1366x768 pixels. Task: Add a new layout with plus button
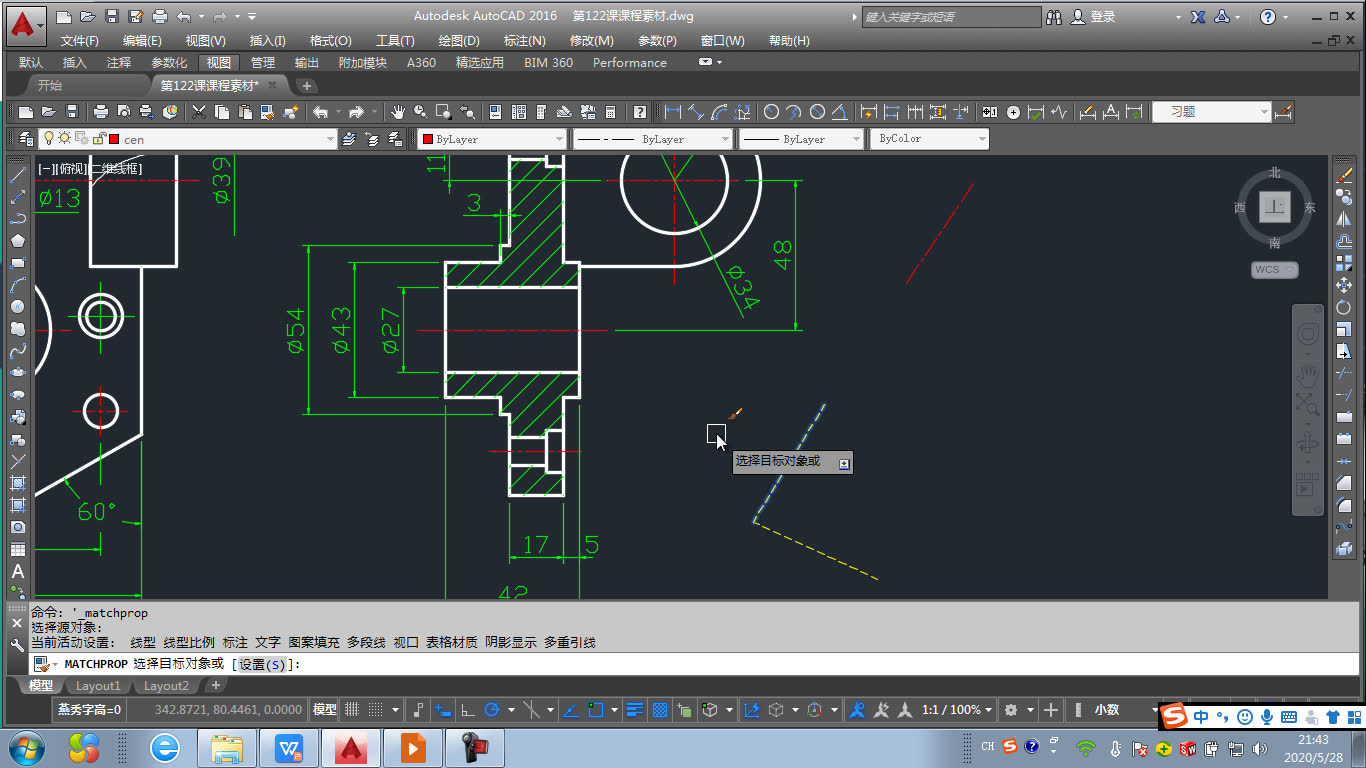(215, 686)
